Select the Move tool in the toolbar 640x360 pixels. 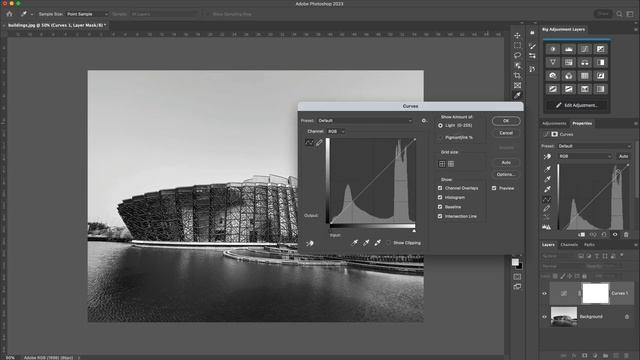(517, 36)
